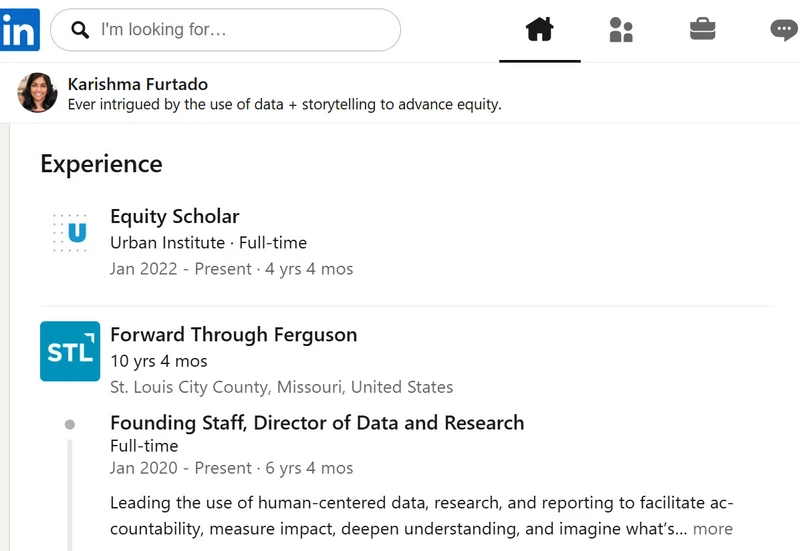Click "Jan 2022 - Present · 4 yrs 4 mos"
The image size is (800, 551).
232,269
